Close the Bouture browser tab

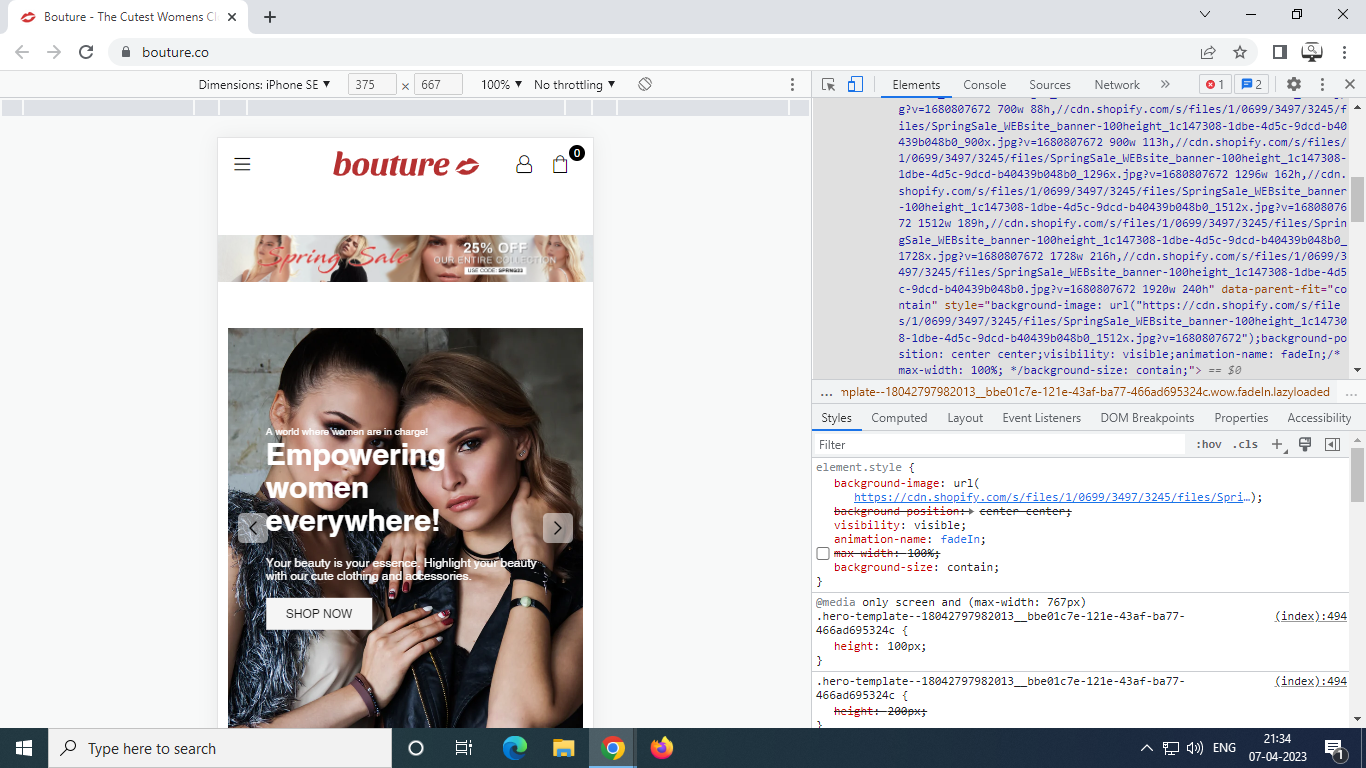point(232,17)
